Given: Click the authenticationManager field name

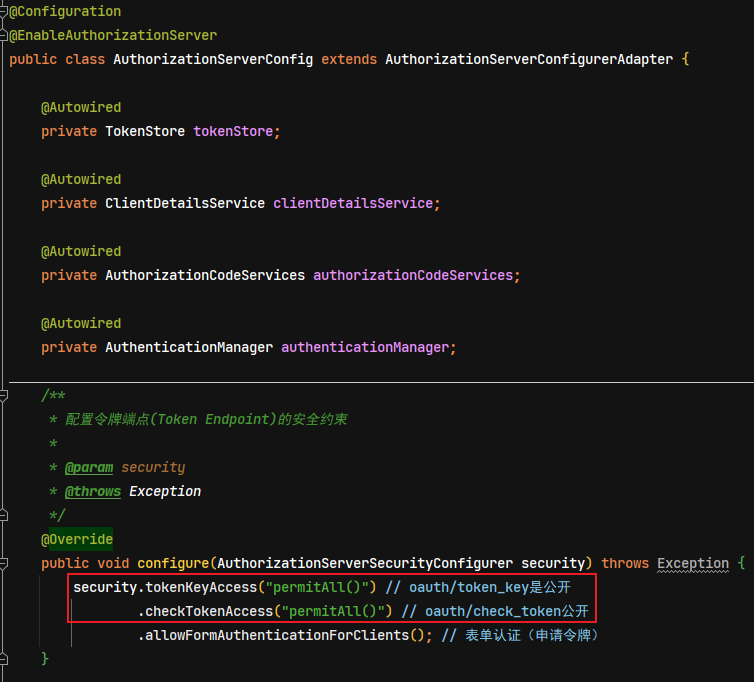Looking at the screenshot, I should pyautogui.click(x=365, y=347).
